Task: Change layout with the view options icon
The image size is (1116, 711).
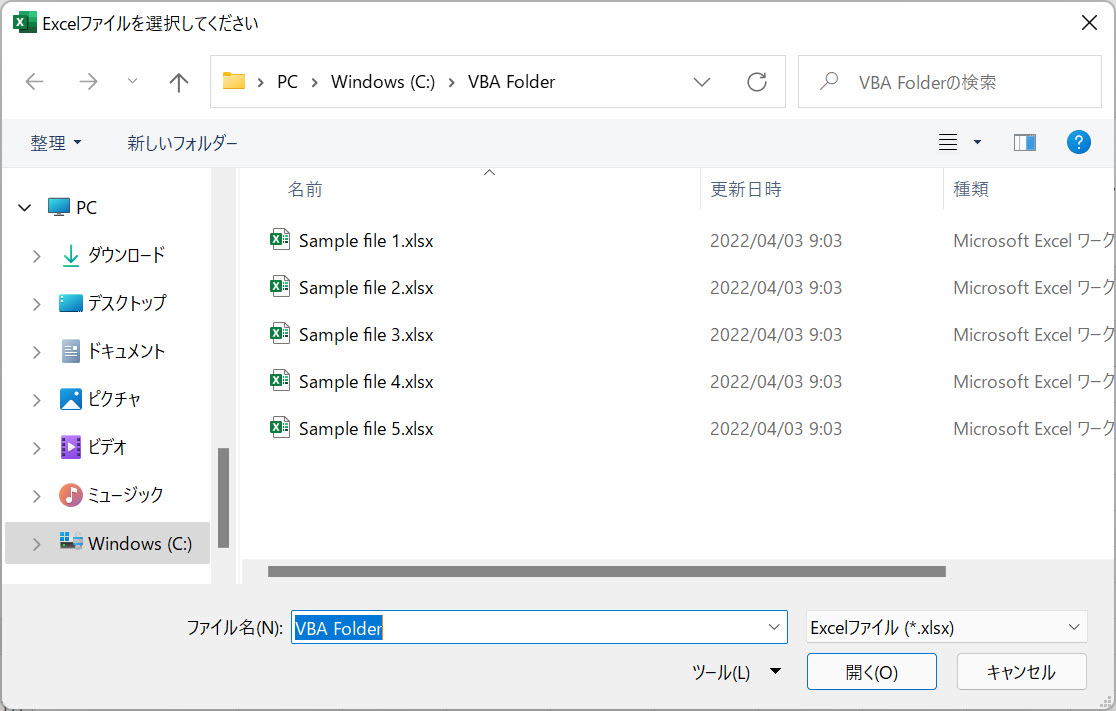Action: tap(947, 142)
